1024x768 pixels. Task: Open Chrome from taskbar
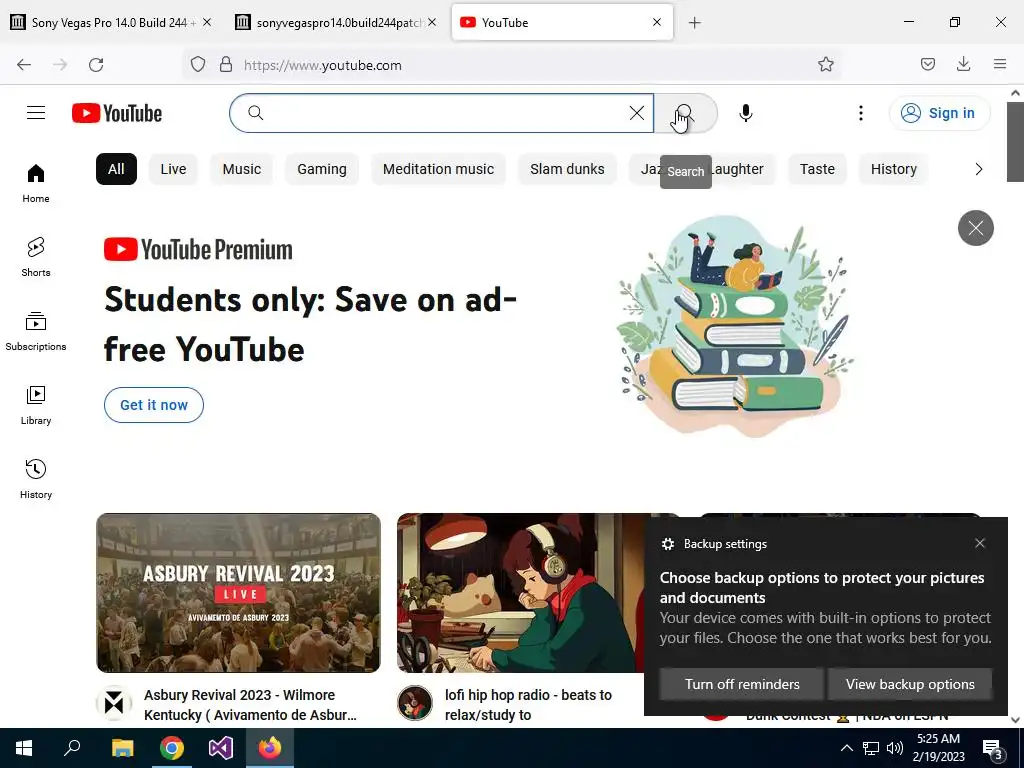(172, 748)
